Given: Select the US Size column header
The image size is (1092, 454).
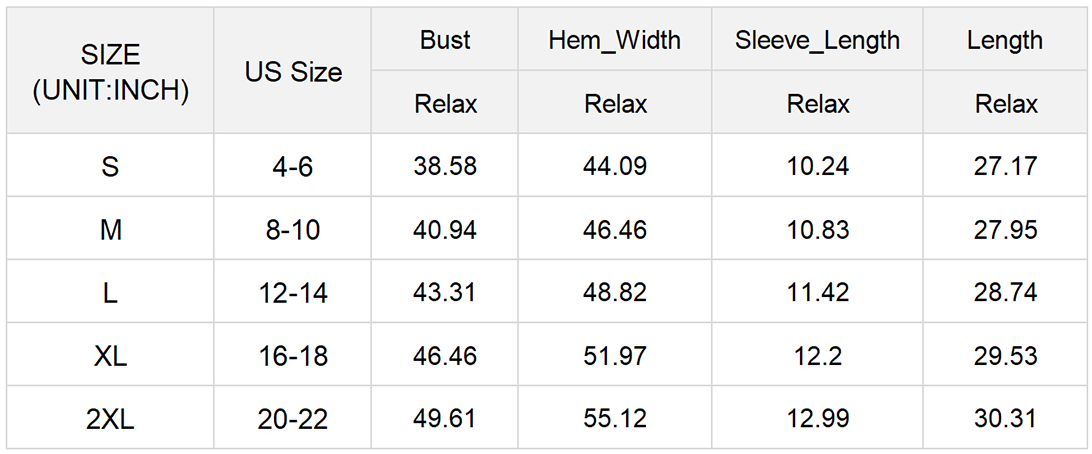Looking at the screenshot, I should click(x=293, y=70).
